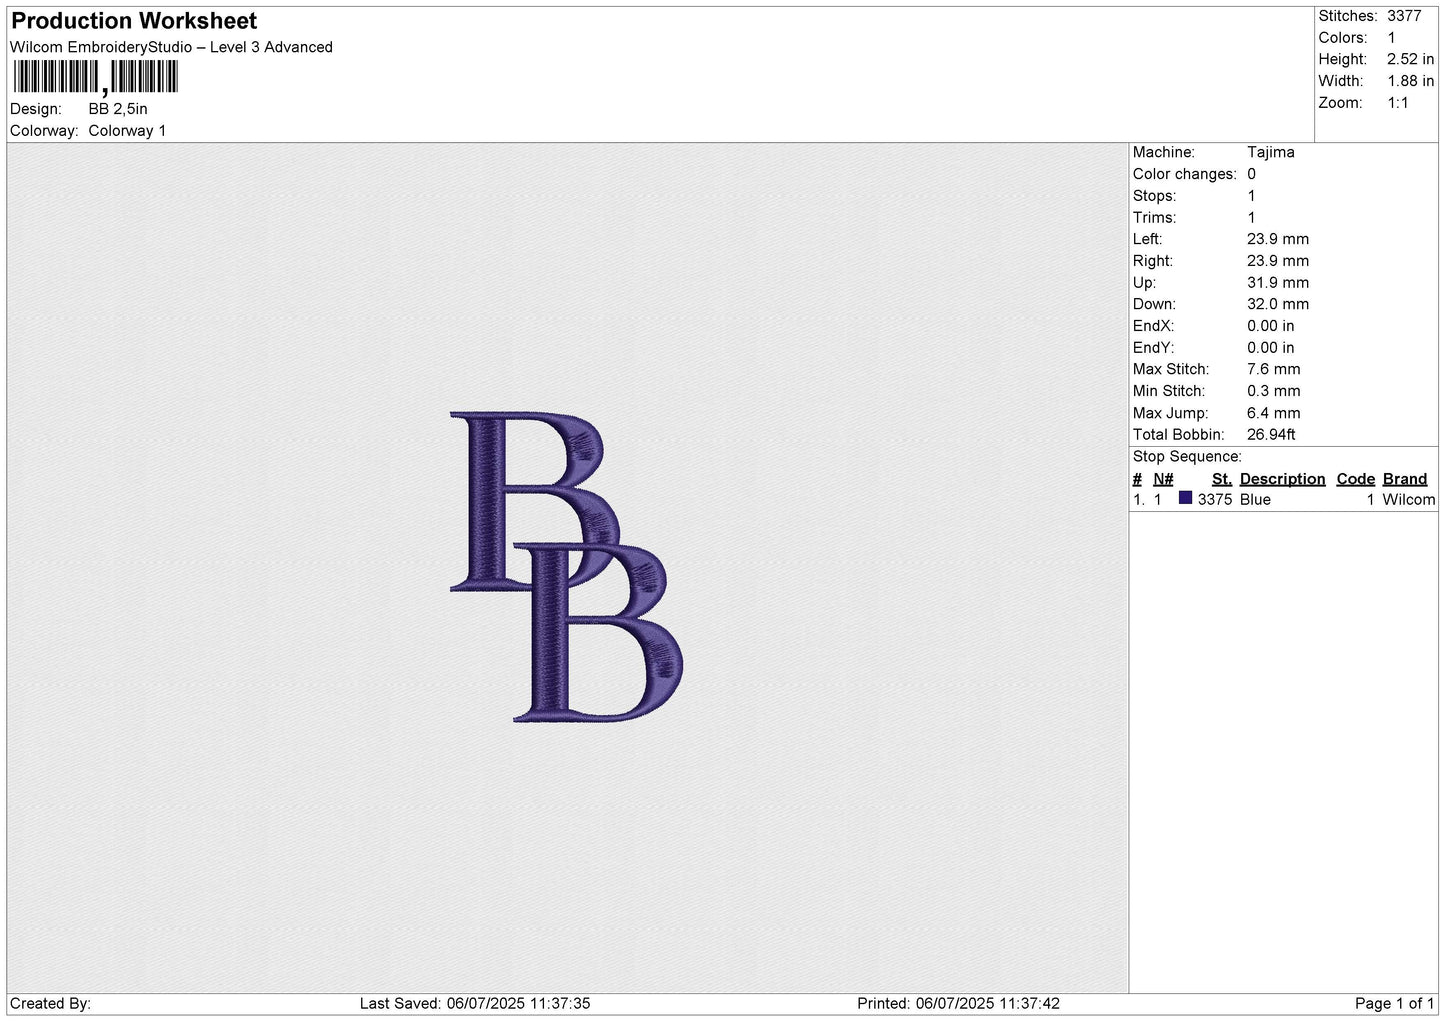This screenshot has height=1021, width=1445.
Task: Click the 'Brand' column header
Action: point(1404,479)
